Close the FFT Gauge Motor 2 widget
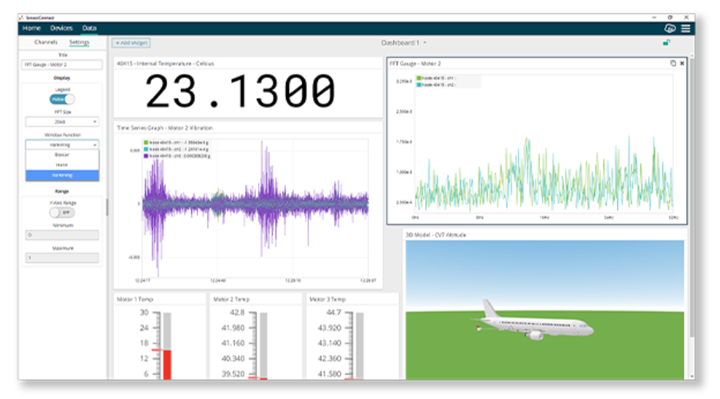This screenshot has height=399, width=720. click(682, 63)
